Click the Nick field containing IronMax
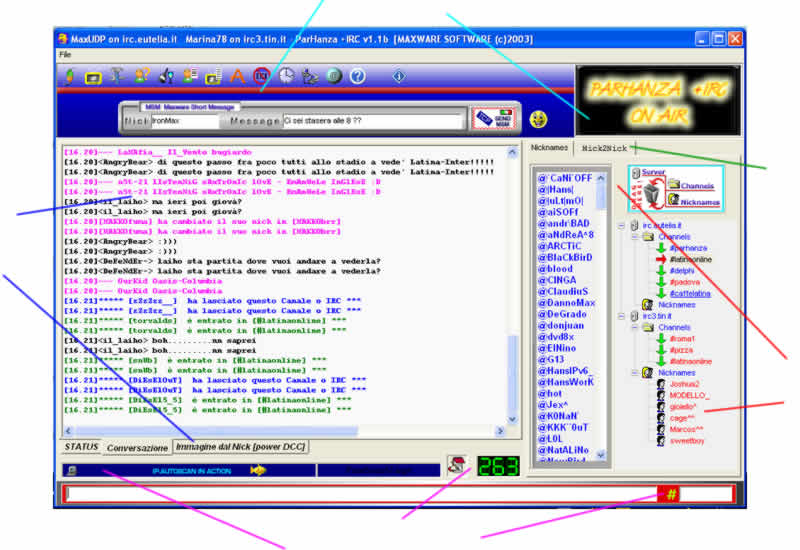The height and width of the screenshot is (550, 800). (185, 121)
